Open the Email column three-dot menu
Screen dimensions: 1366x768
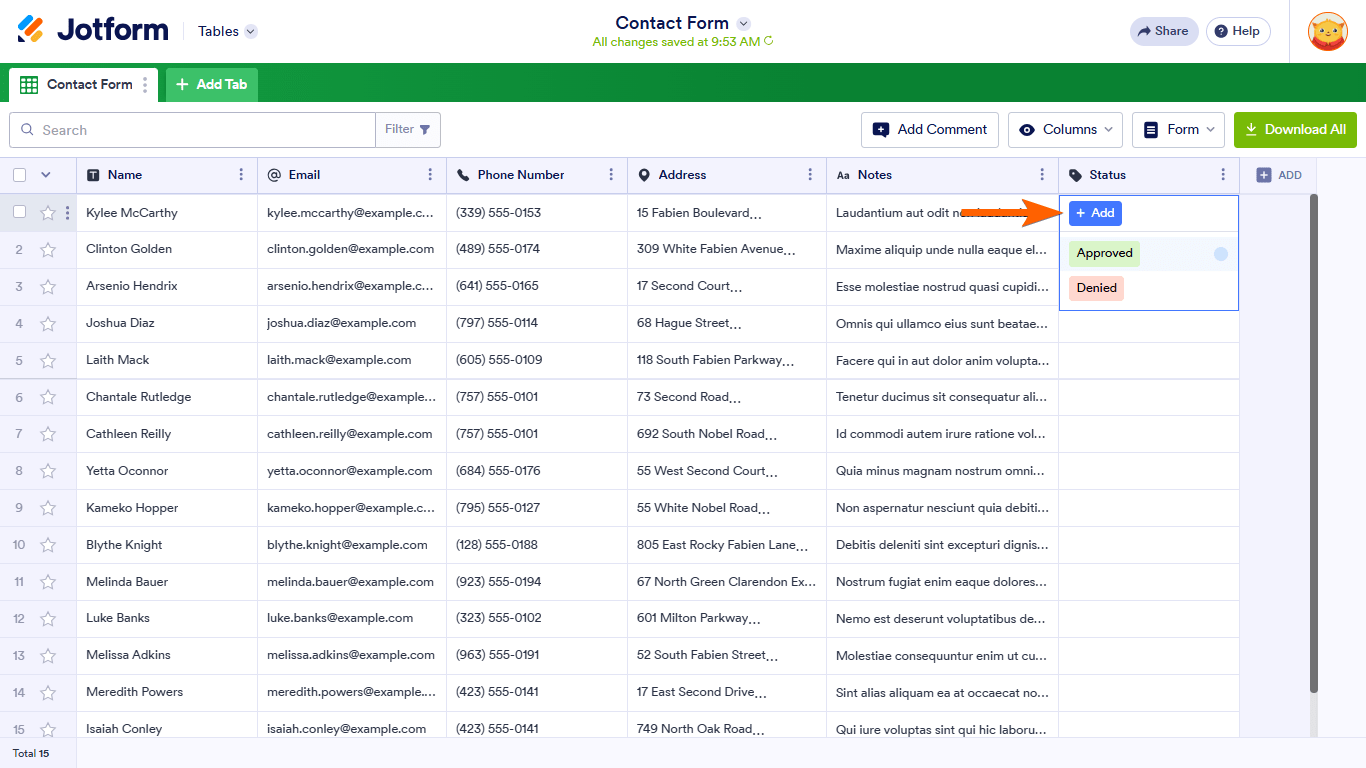point(430,175)
